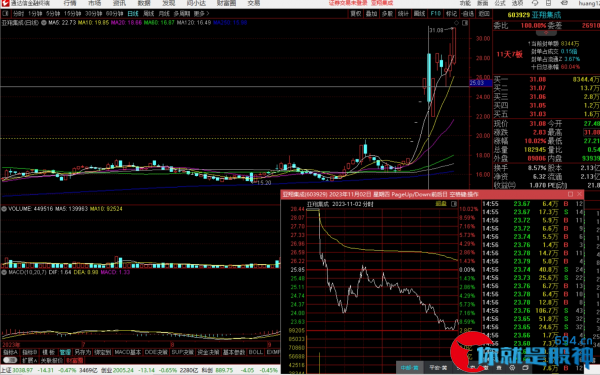Click the round icon beside the MACD label

click(4, 272)
